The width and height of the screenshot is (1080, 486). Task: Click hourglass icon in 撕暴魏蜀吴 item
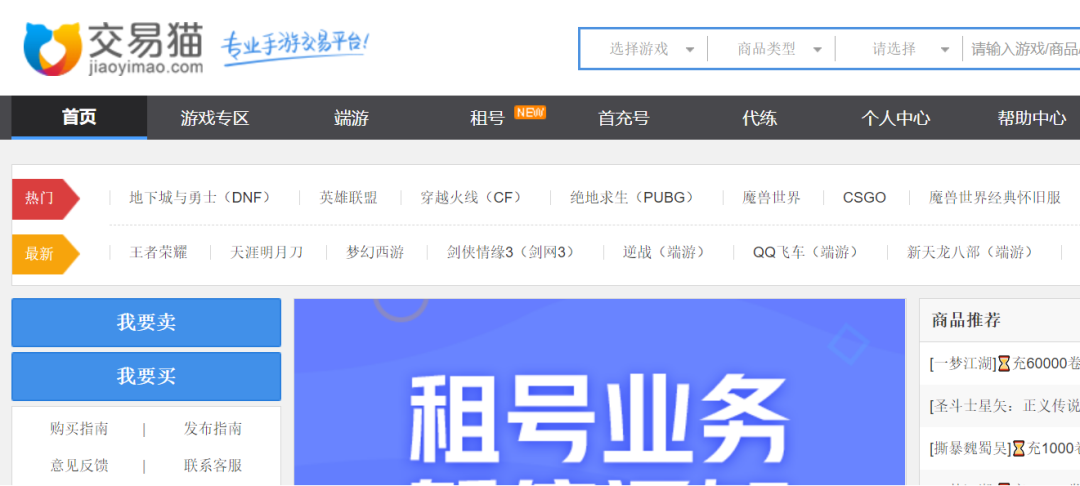point(1019,449)
